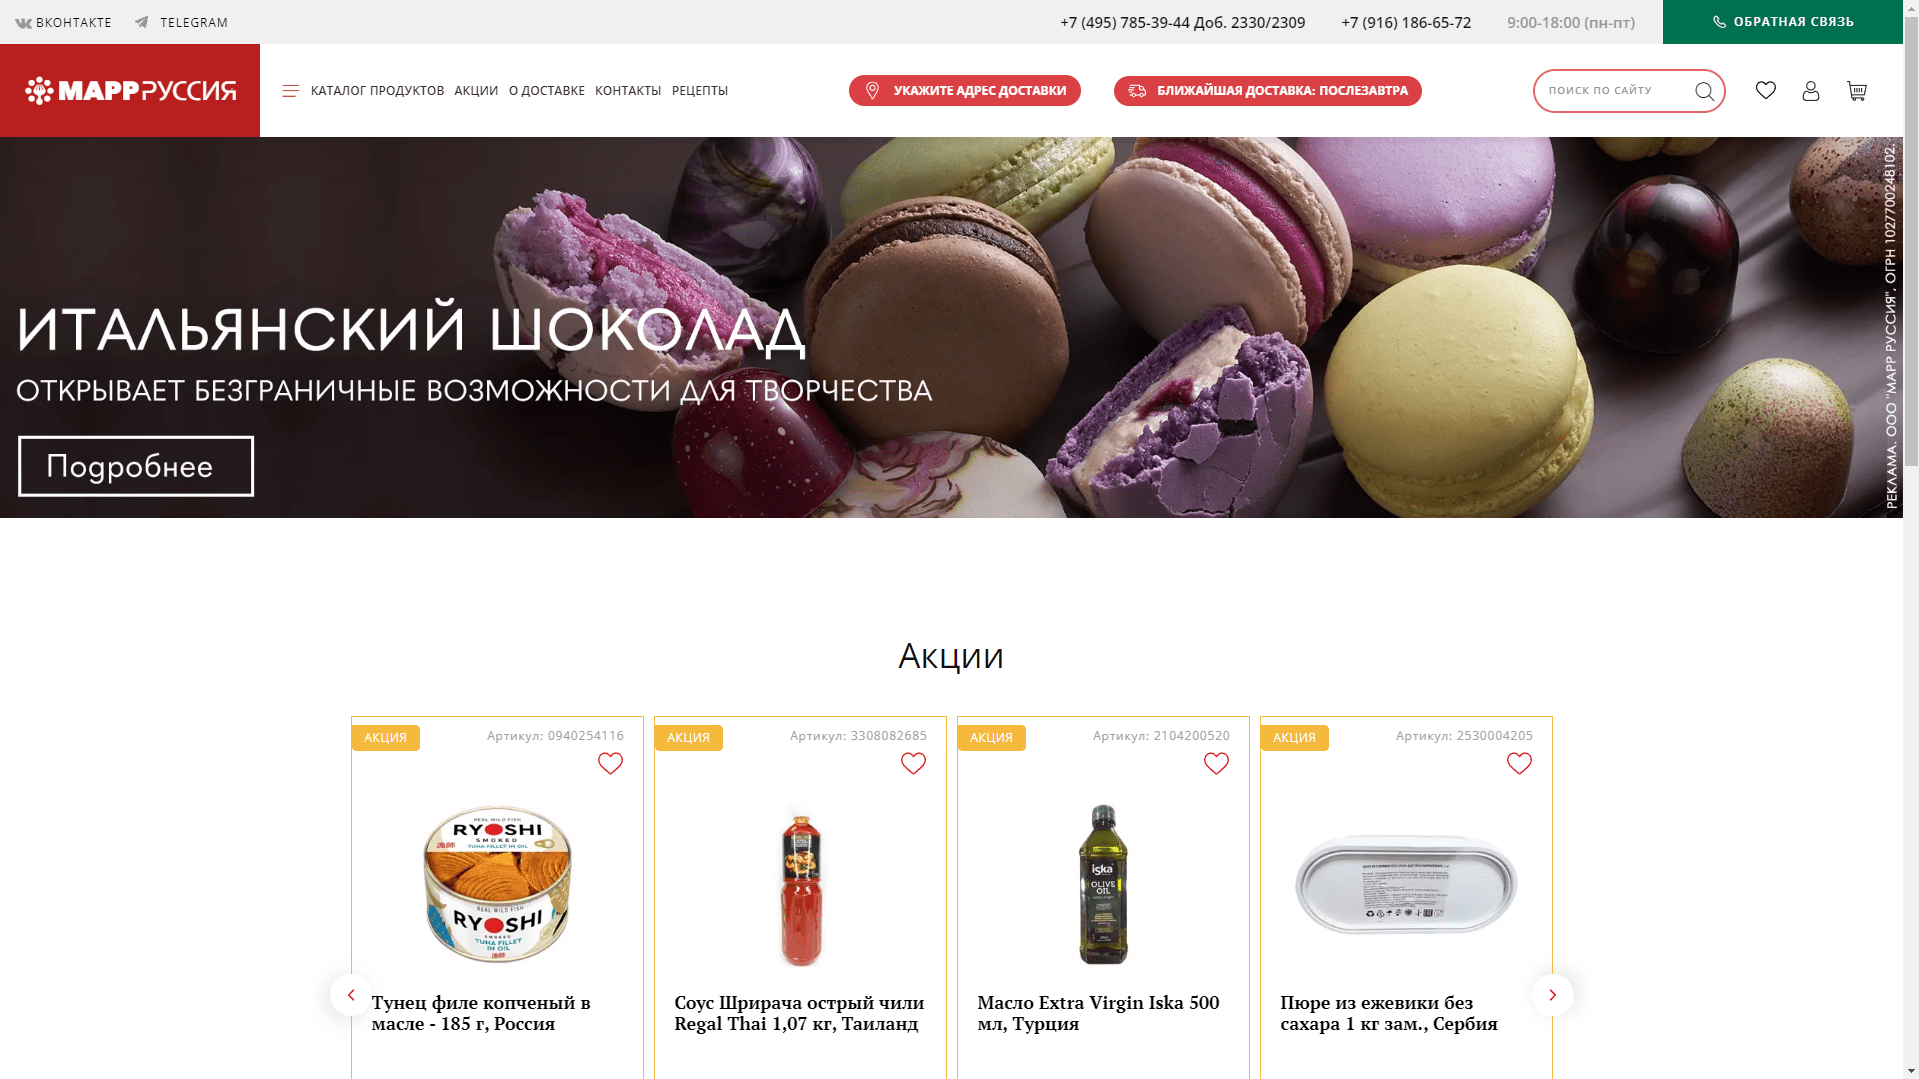Click the Обратная связь button

[1783, 22]
